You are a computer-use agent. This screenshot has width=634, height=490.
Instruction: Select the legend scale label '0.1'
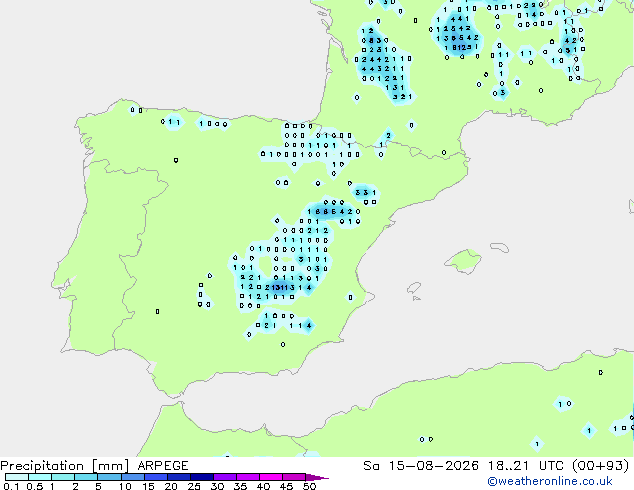11,486
